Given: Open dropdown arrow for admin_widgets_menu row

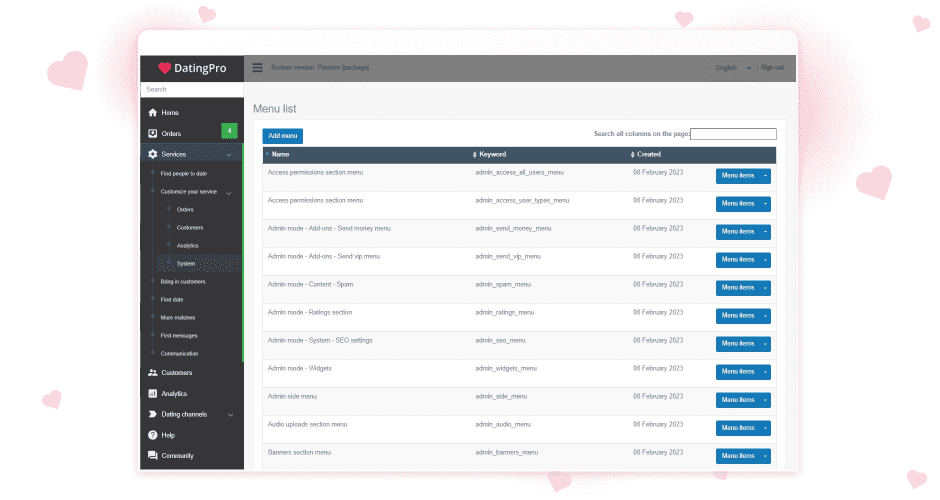Looking at the screenshot, I should (x=765, y=372).
